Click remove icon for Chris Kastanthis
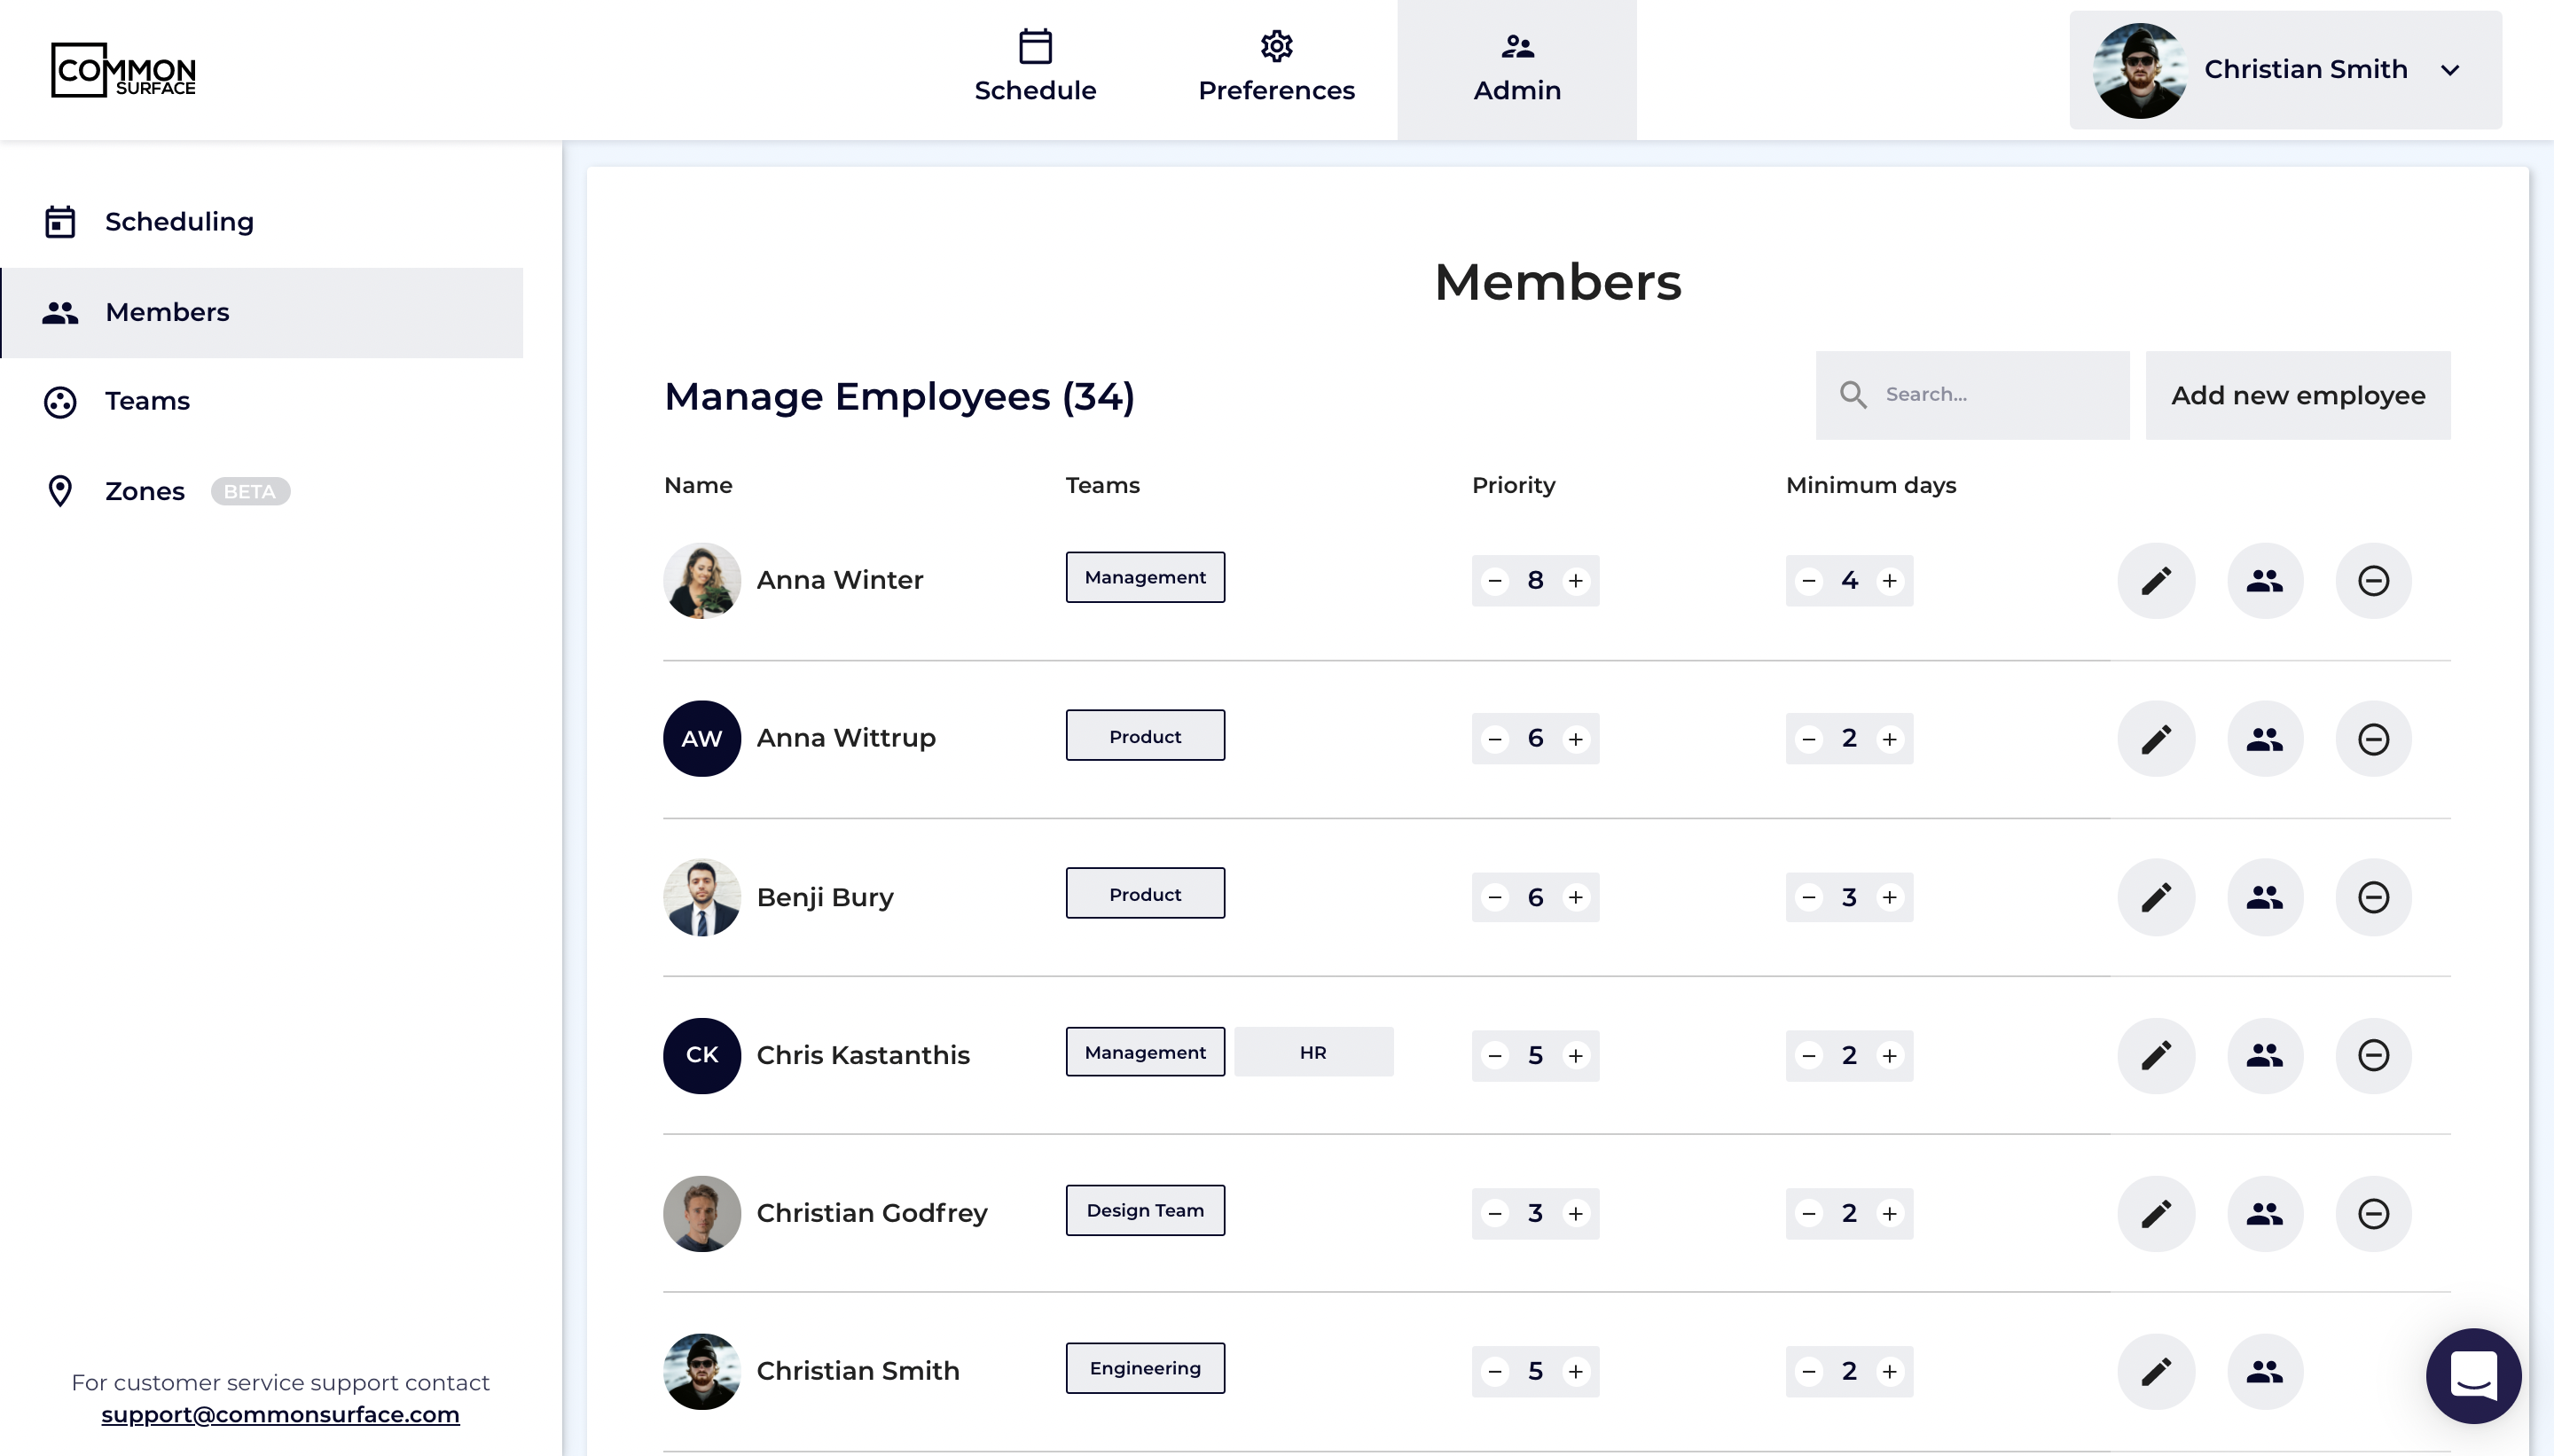Screen dimensions: 2554x1456 click(2373, 1055)
